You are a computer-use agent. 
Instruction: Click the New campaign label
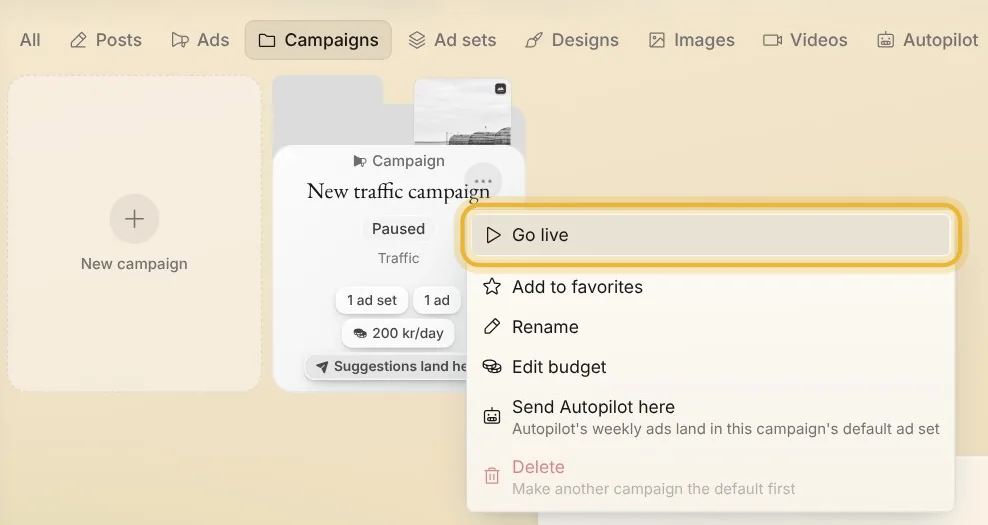tap(134, 263)
